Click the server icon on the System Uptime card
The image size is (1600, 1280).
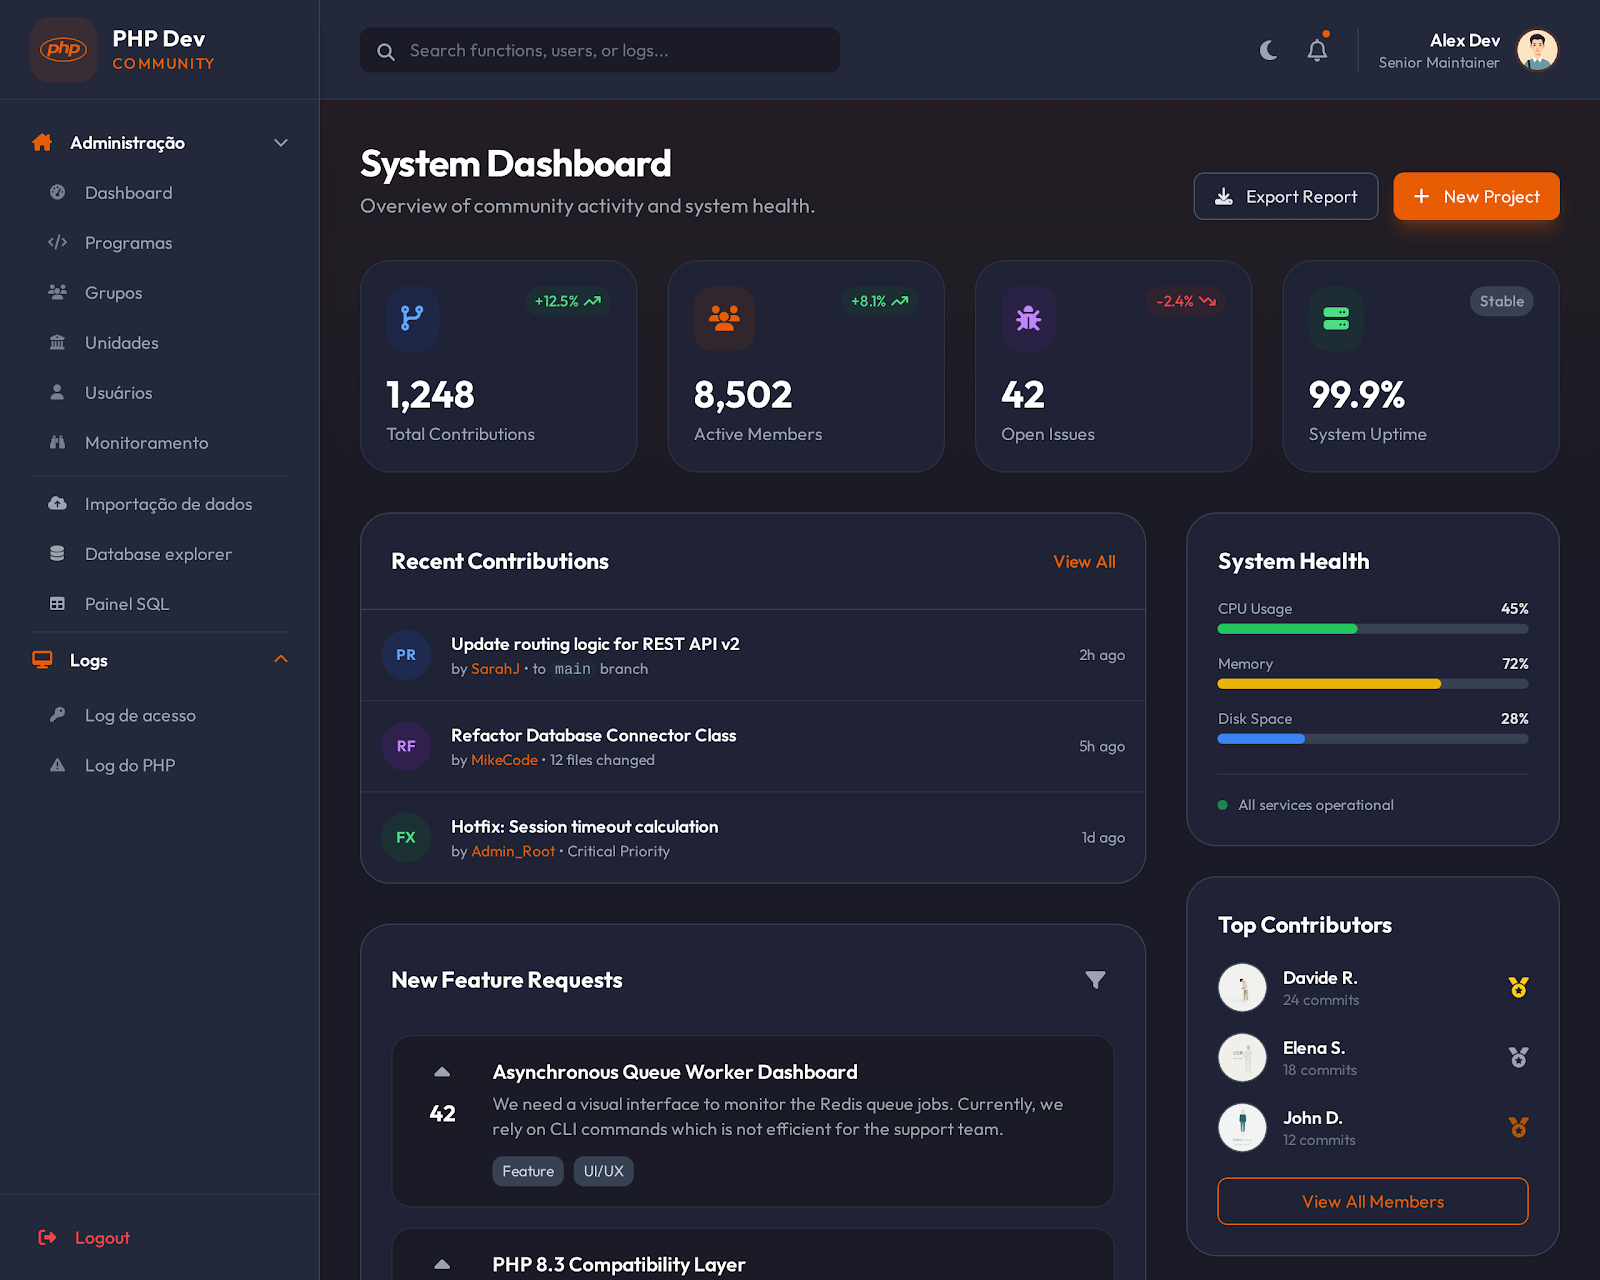point(1336,319)
